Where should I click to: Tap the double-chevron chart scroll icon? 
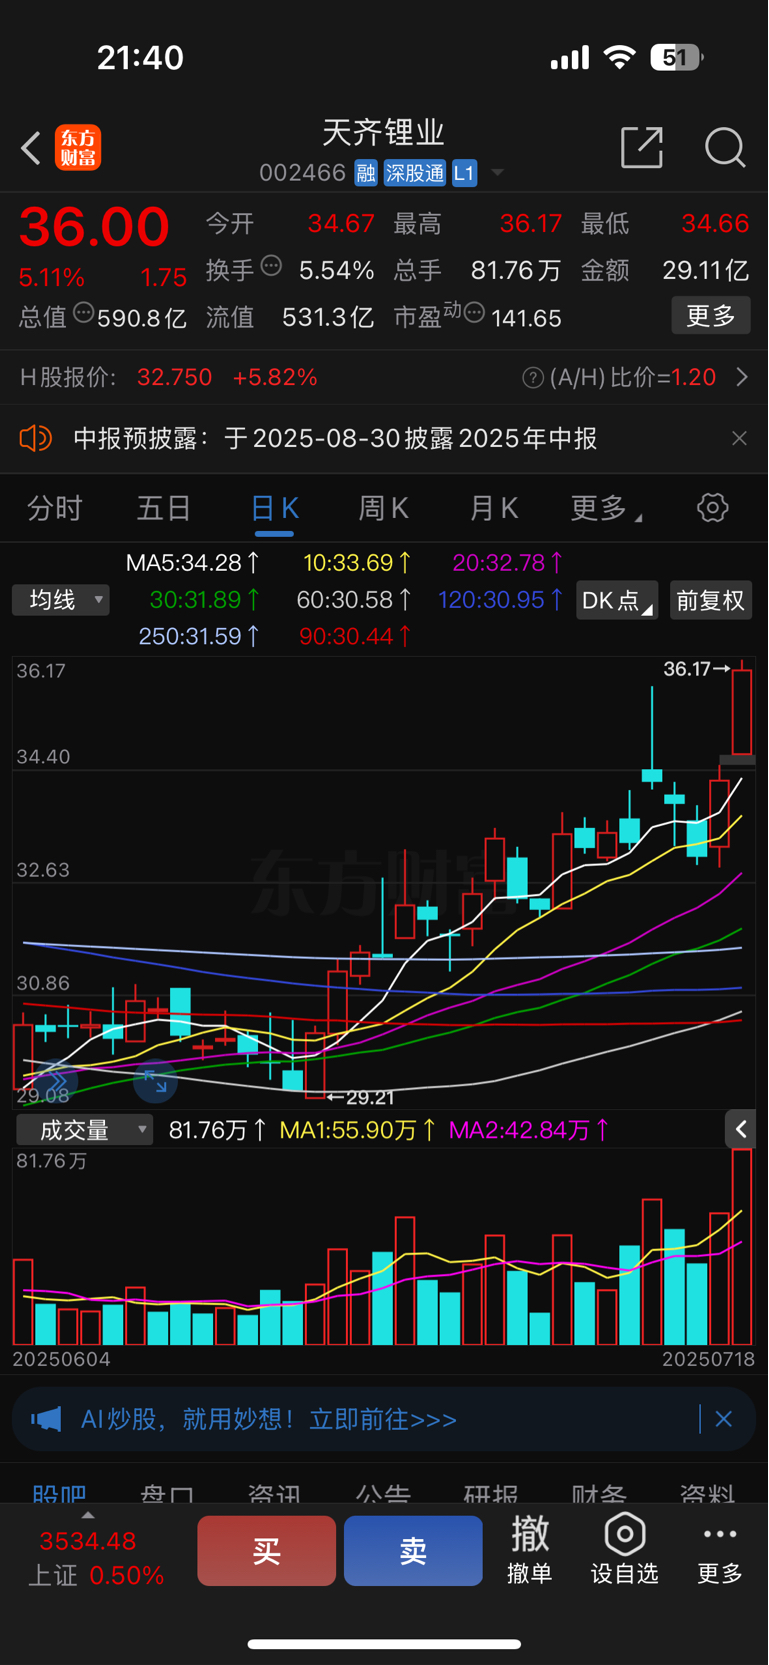(56, 1081)
